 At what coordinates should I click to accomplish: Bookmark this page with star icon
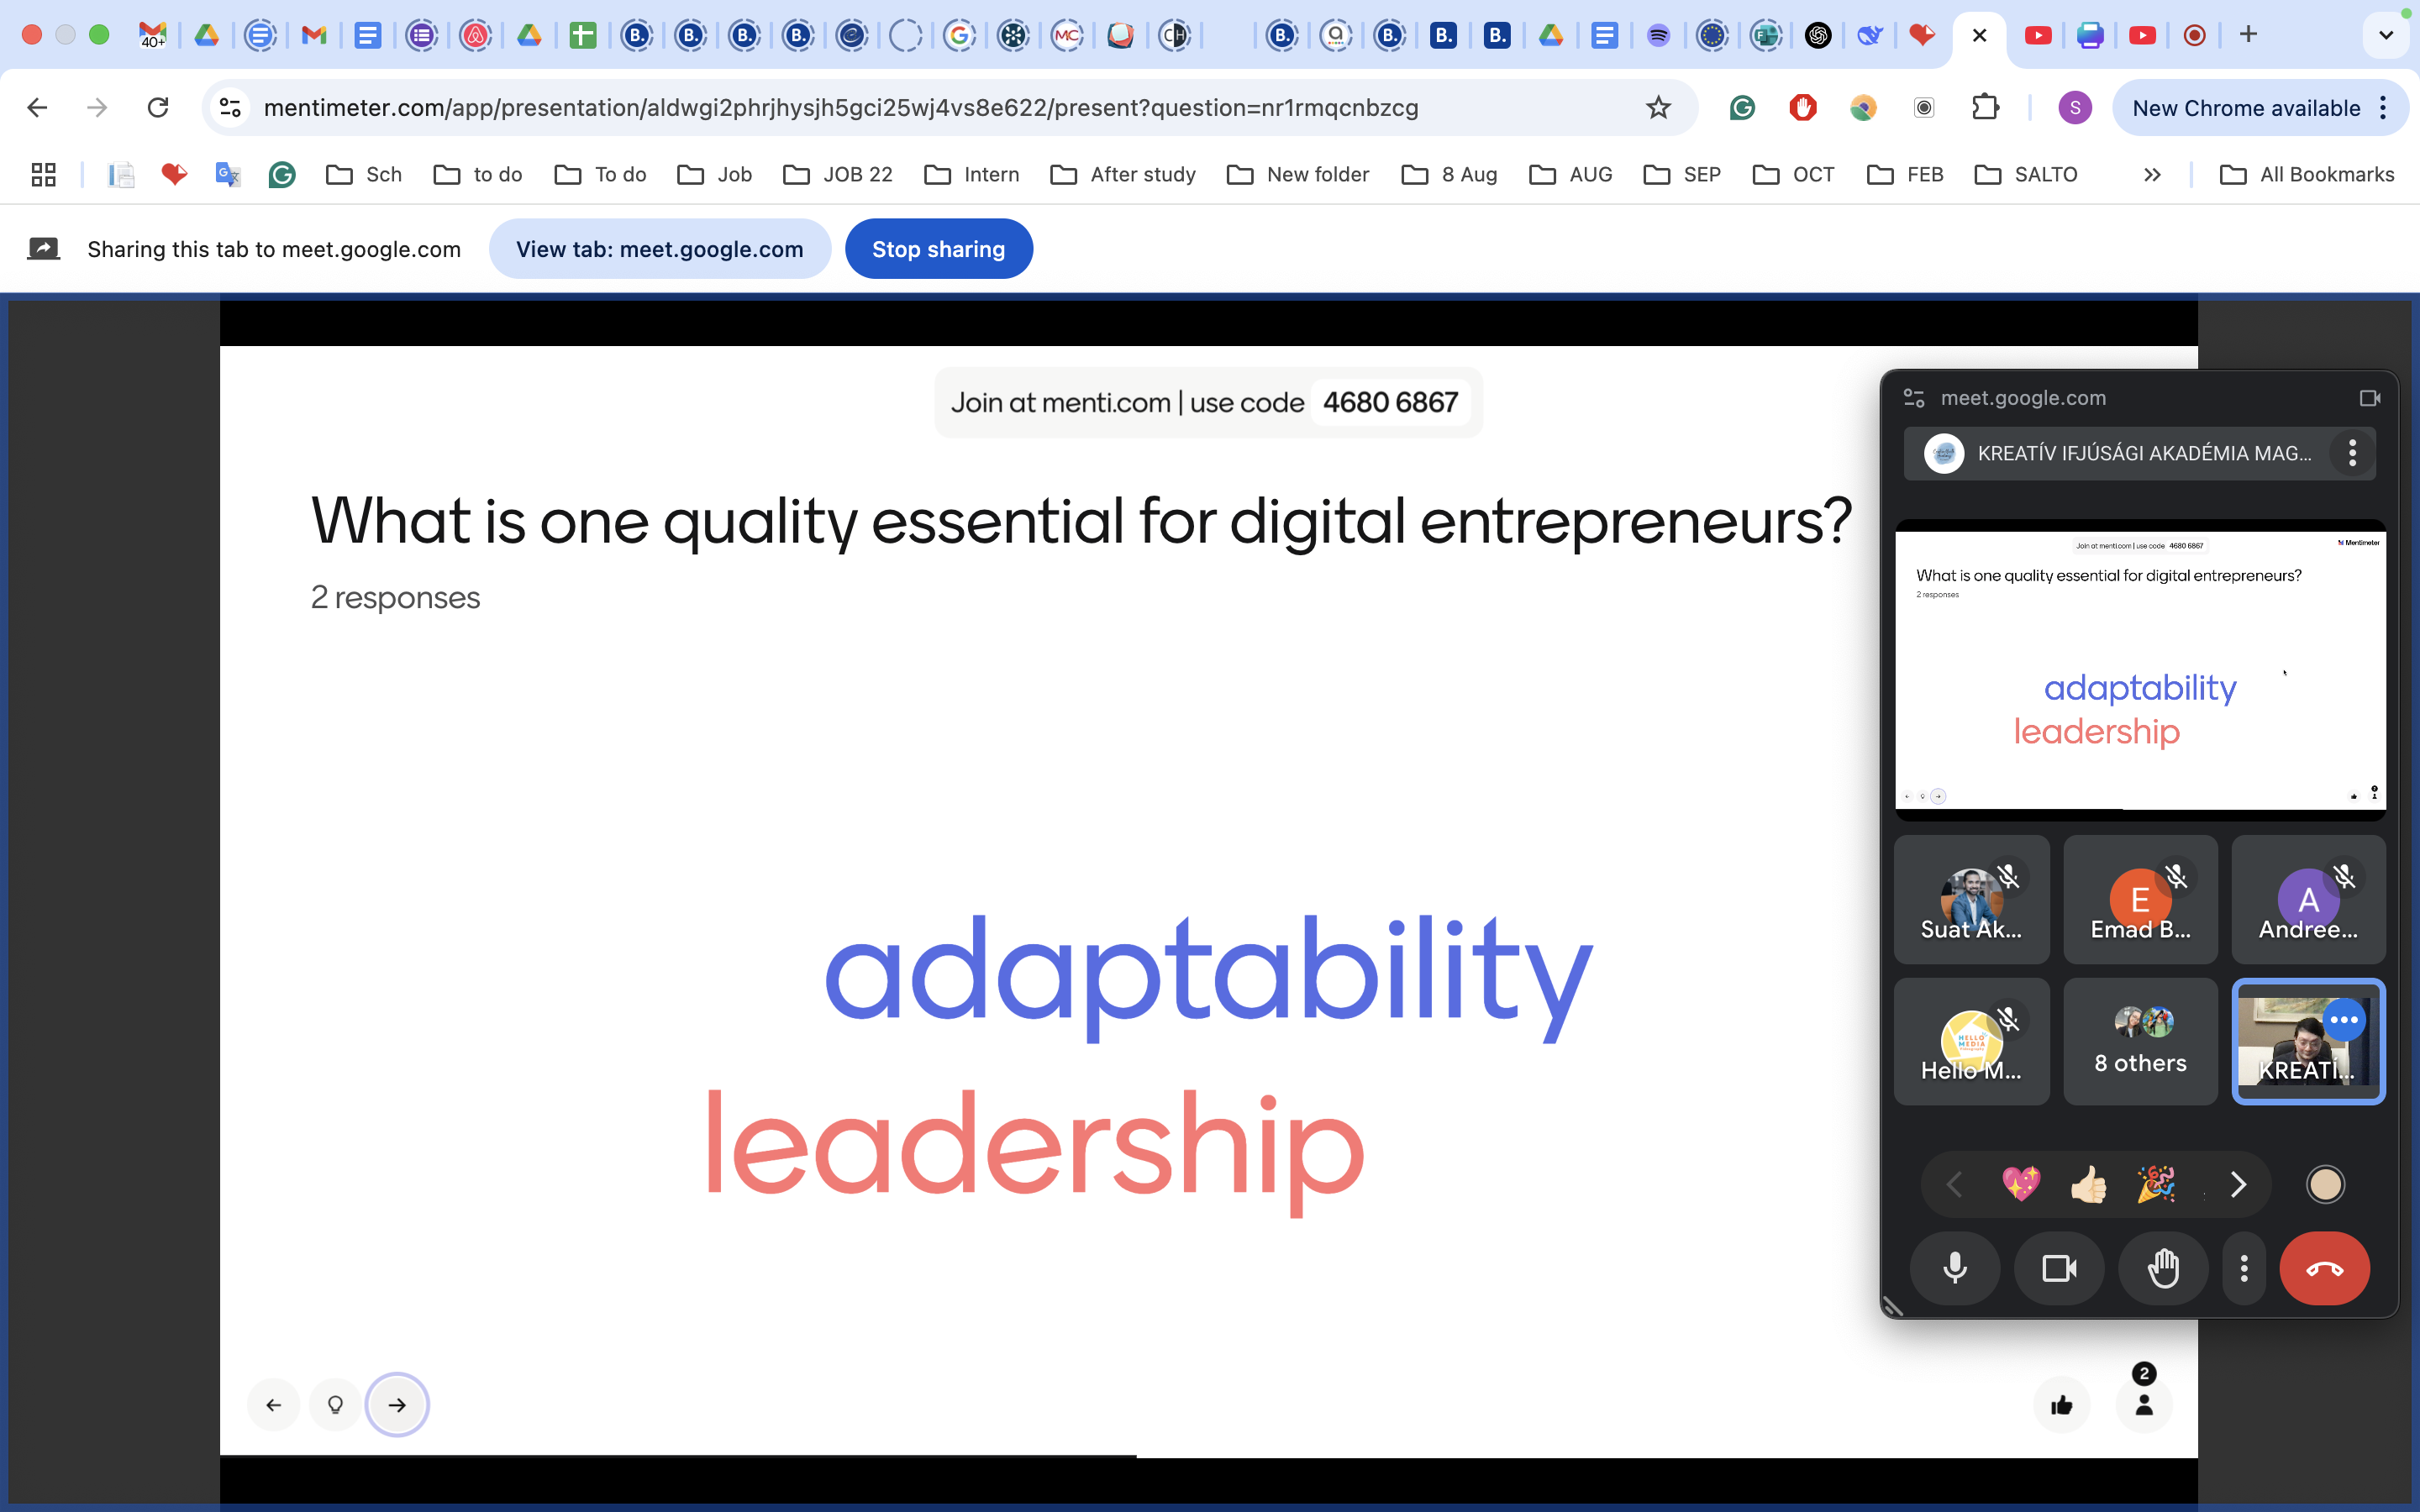tap(1658, 108)
